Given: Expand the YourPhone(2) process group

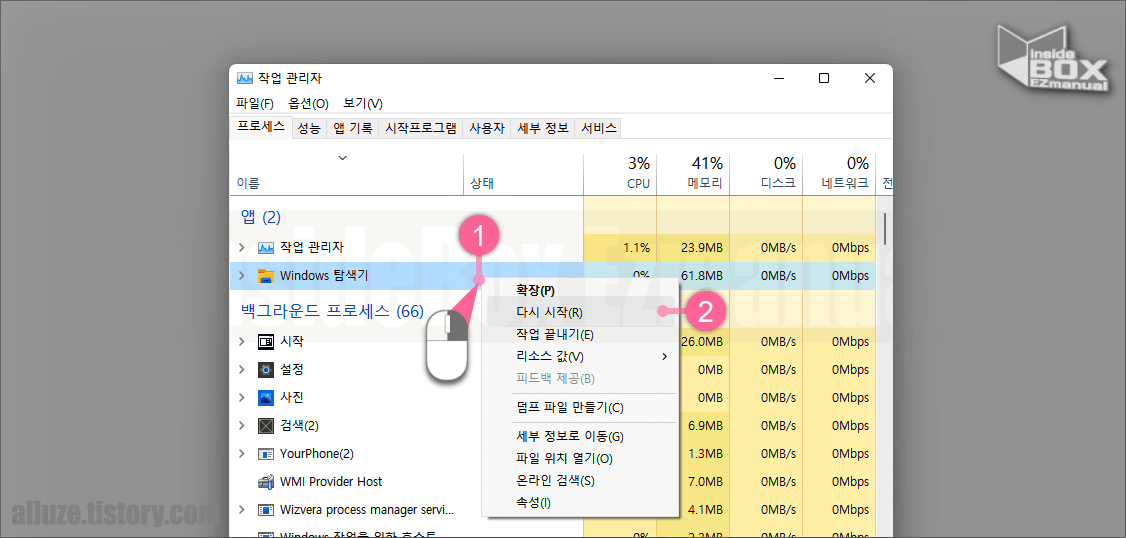Looking at the screenshot, I should (242, 454).
